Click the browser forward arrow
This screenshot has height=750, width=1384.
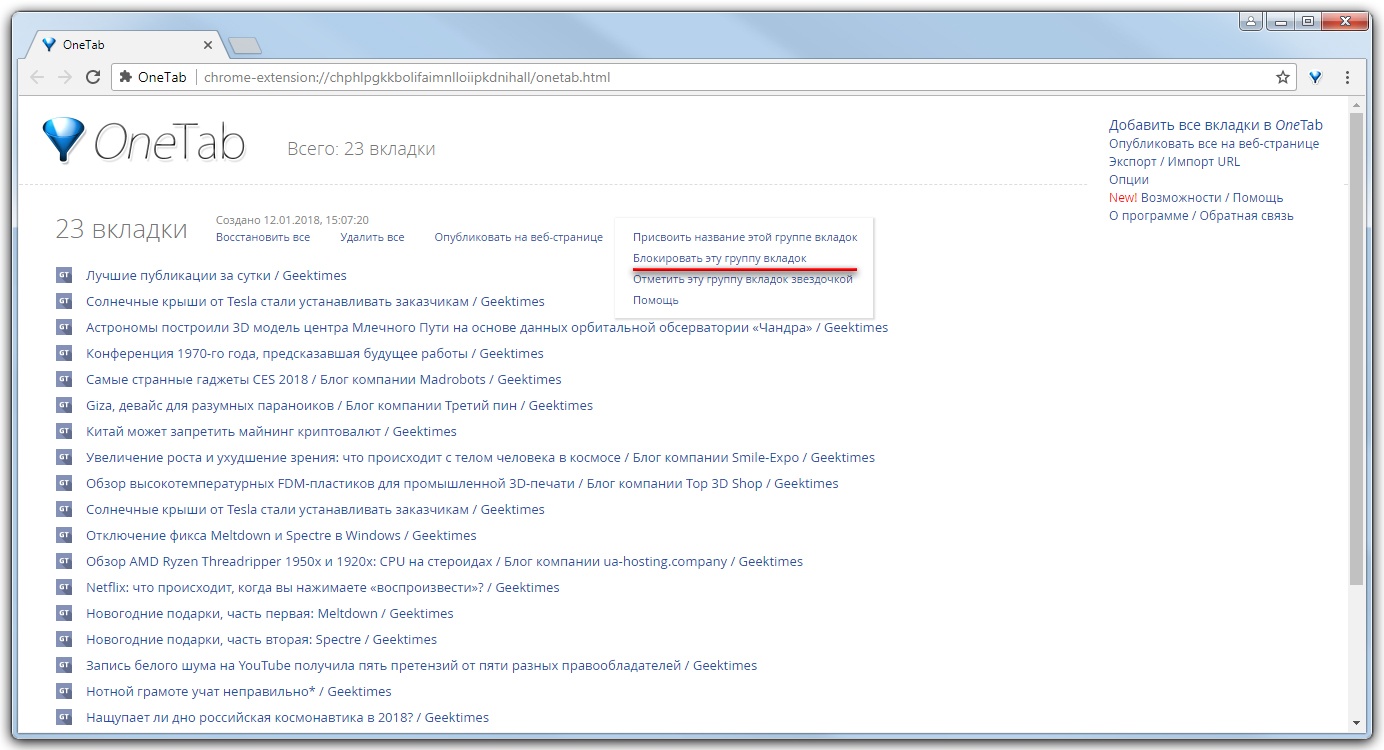coord(65,77)
